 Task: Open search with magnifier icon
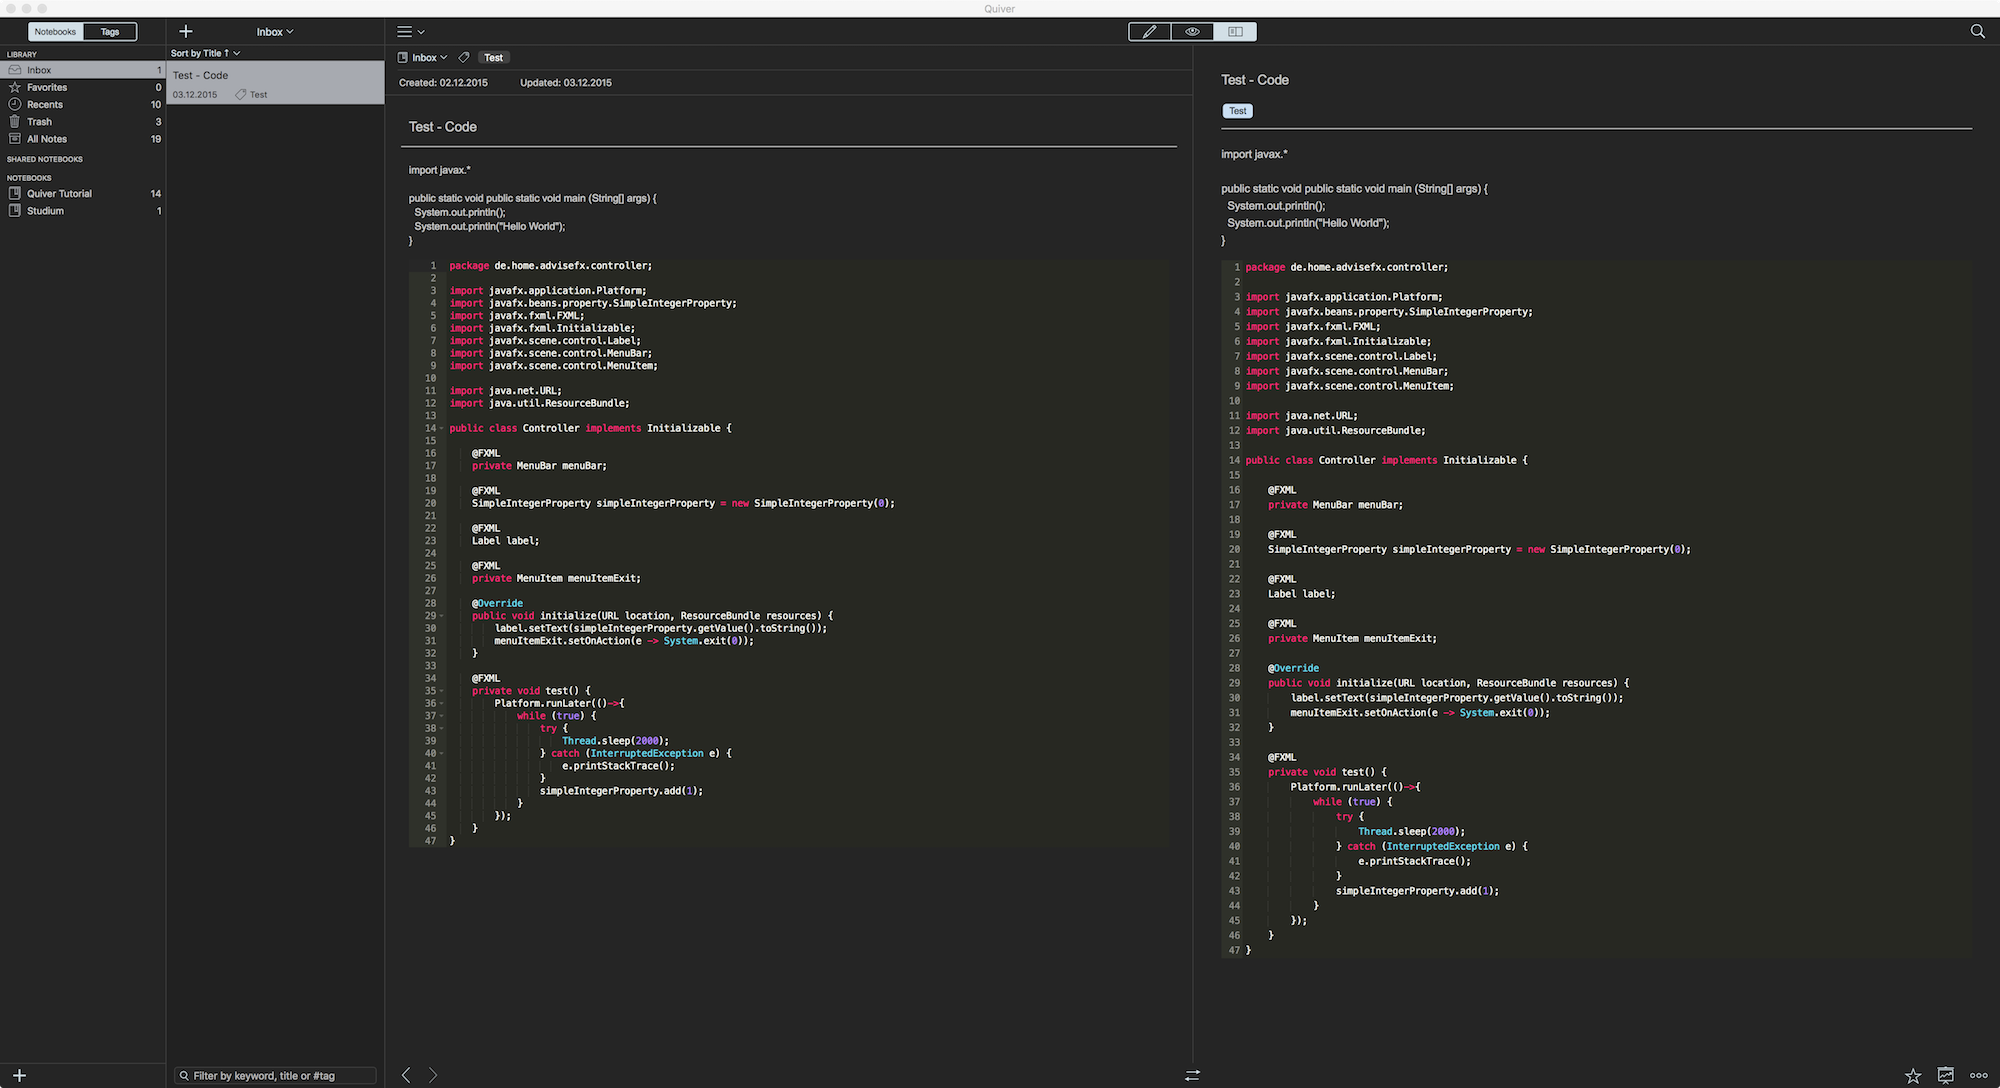coord(1977,32)
